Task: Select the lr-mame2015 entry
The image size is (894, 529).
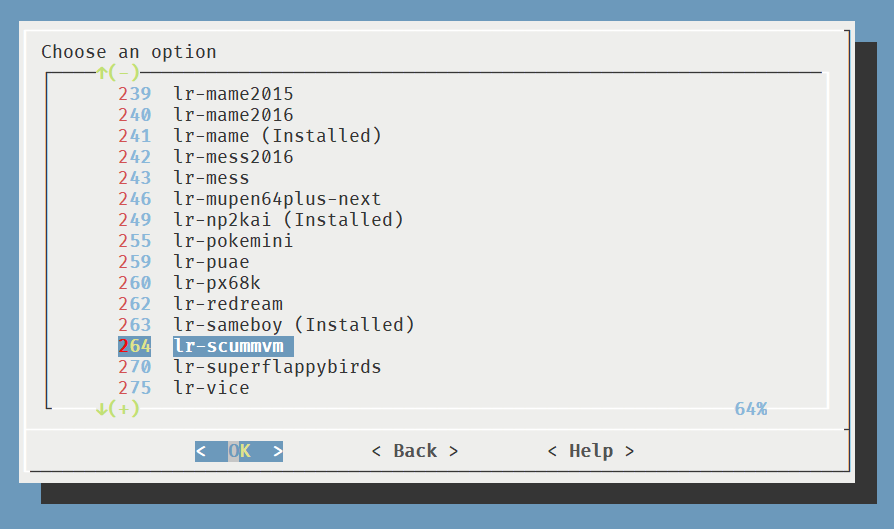Action: tap(233, 94)
